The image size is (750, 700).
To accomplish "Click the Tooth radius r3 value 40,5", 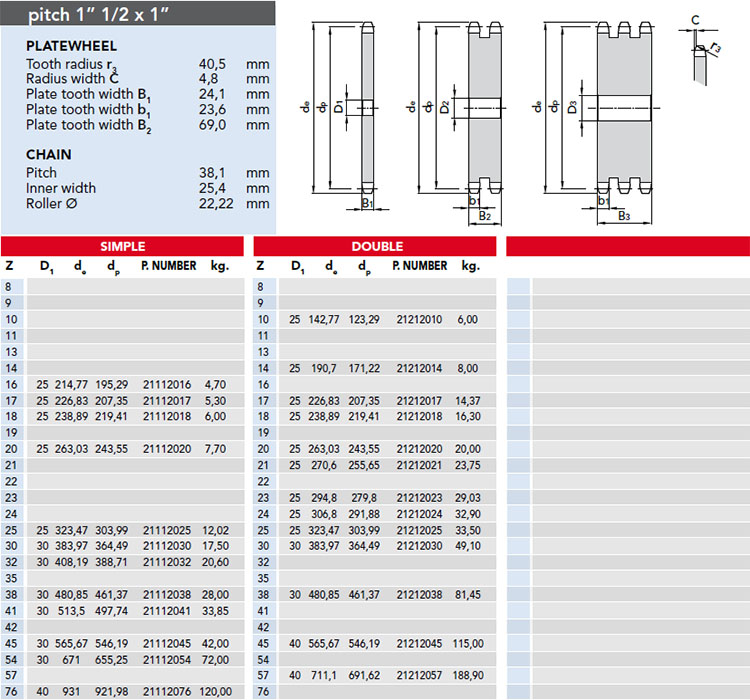I will 212,64.
